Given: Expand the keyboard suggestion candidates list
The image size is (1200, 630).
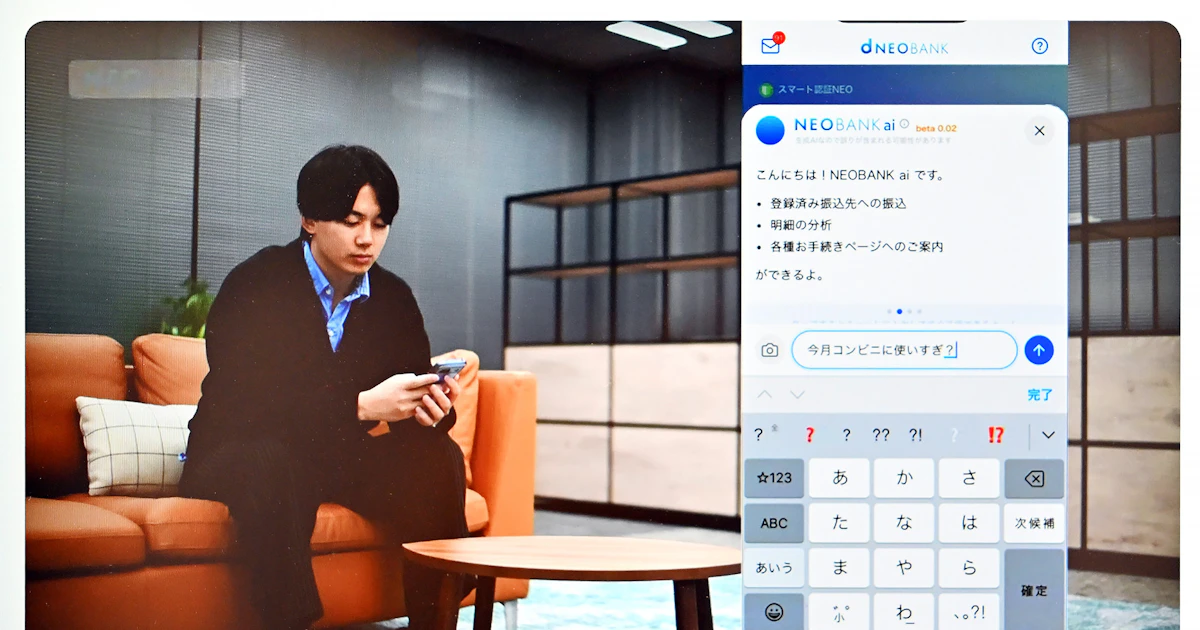Looking at the screenshot, I should coord(1048,435).
